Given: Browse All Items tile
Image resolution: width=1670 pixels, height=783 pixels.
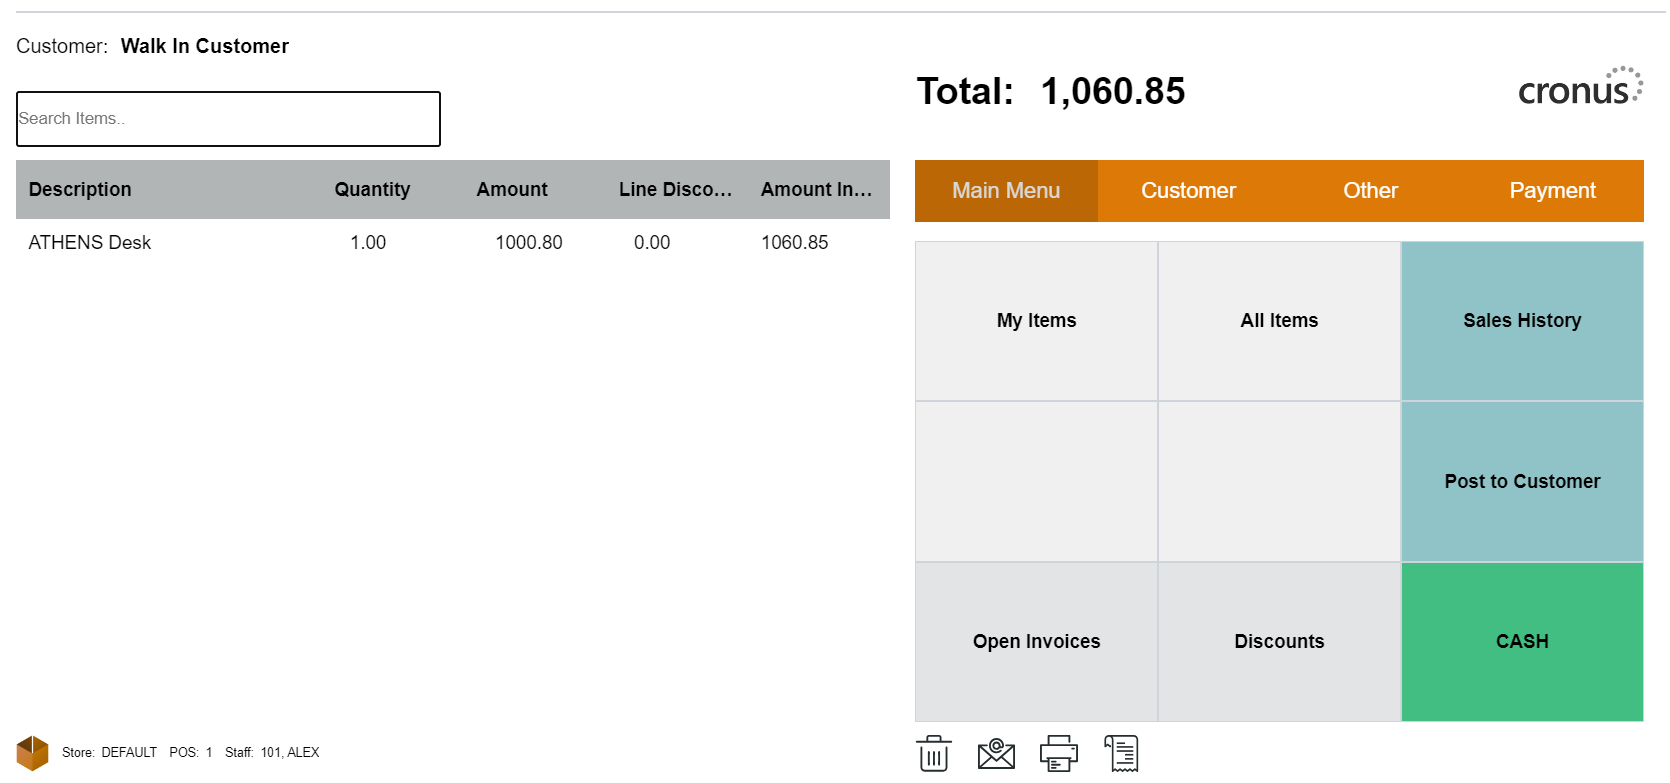Looking at the screenshot, I should click(1279, 321).
